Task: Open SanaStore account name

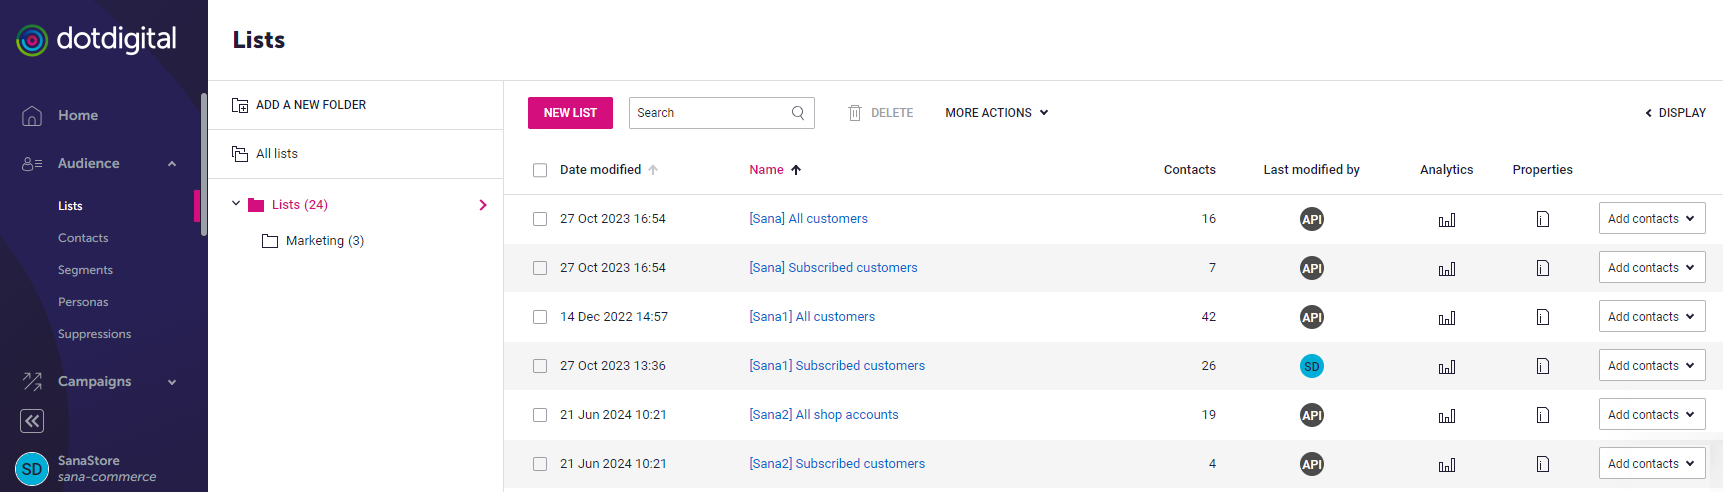Action: [x=88, y=461]
